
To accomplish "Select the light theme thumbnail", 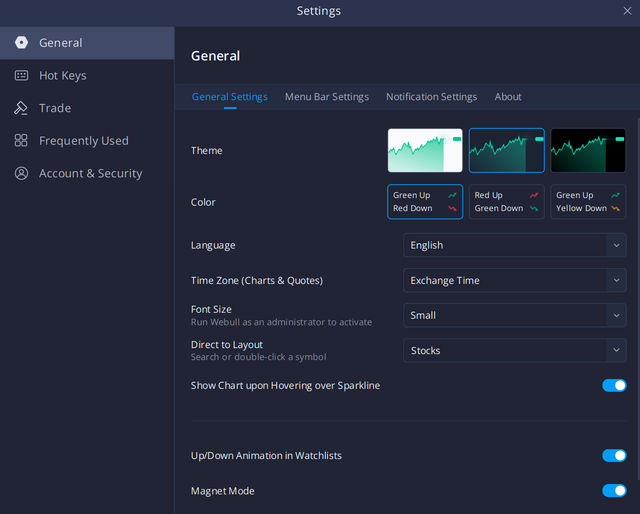I will point(425,150).
